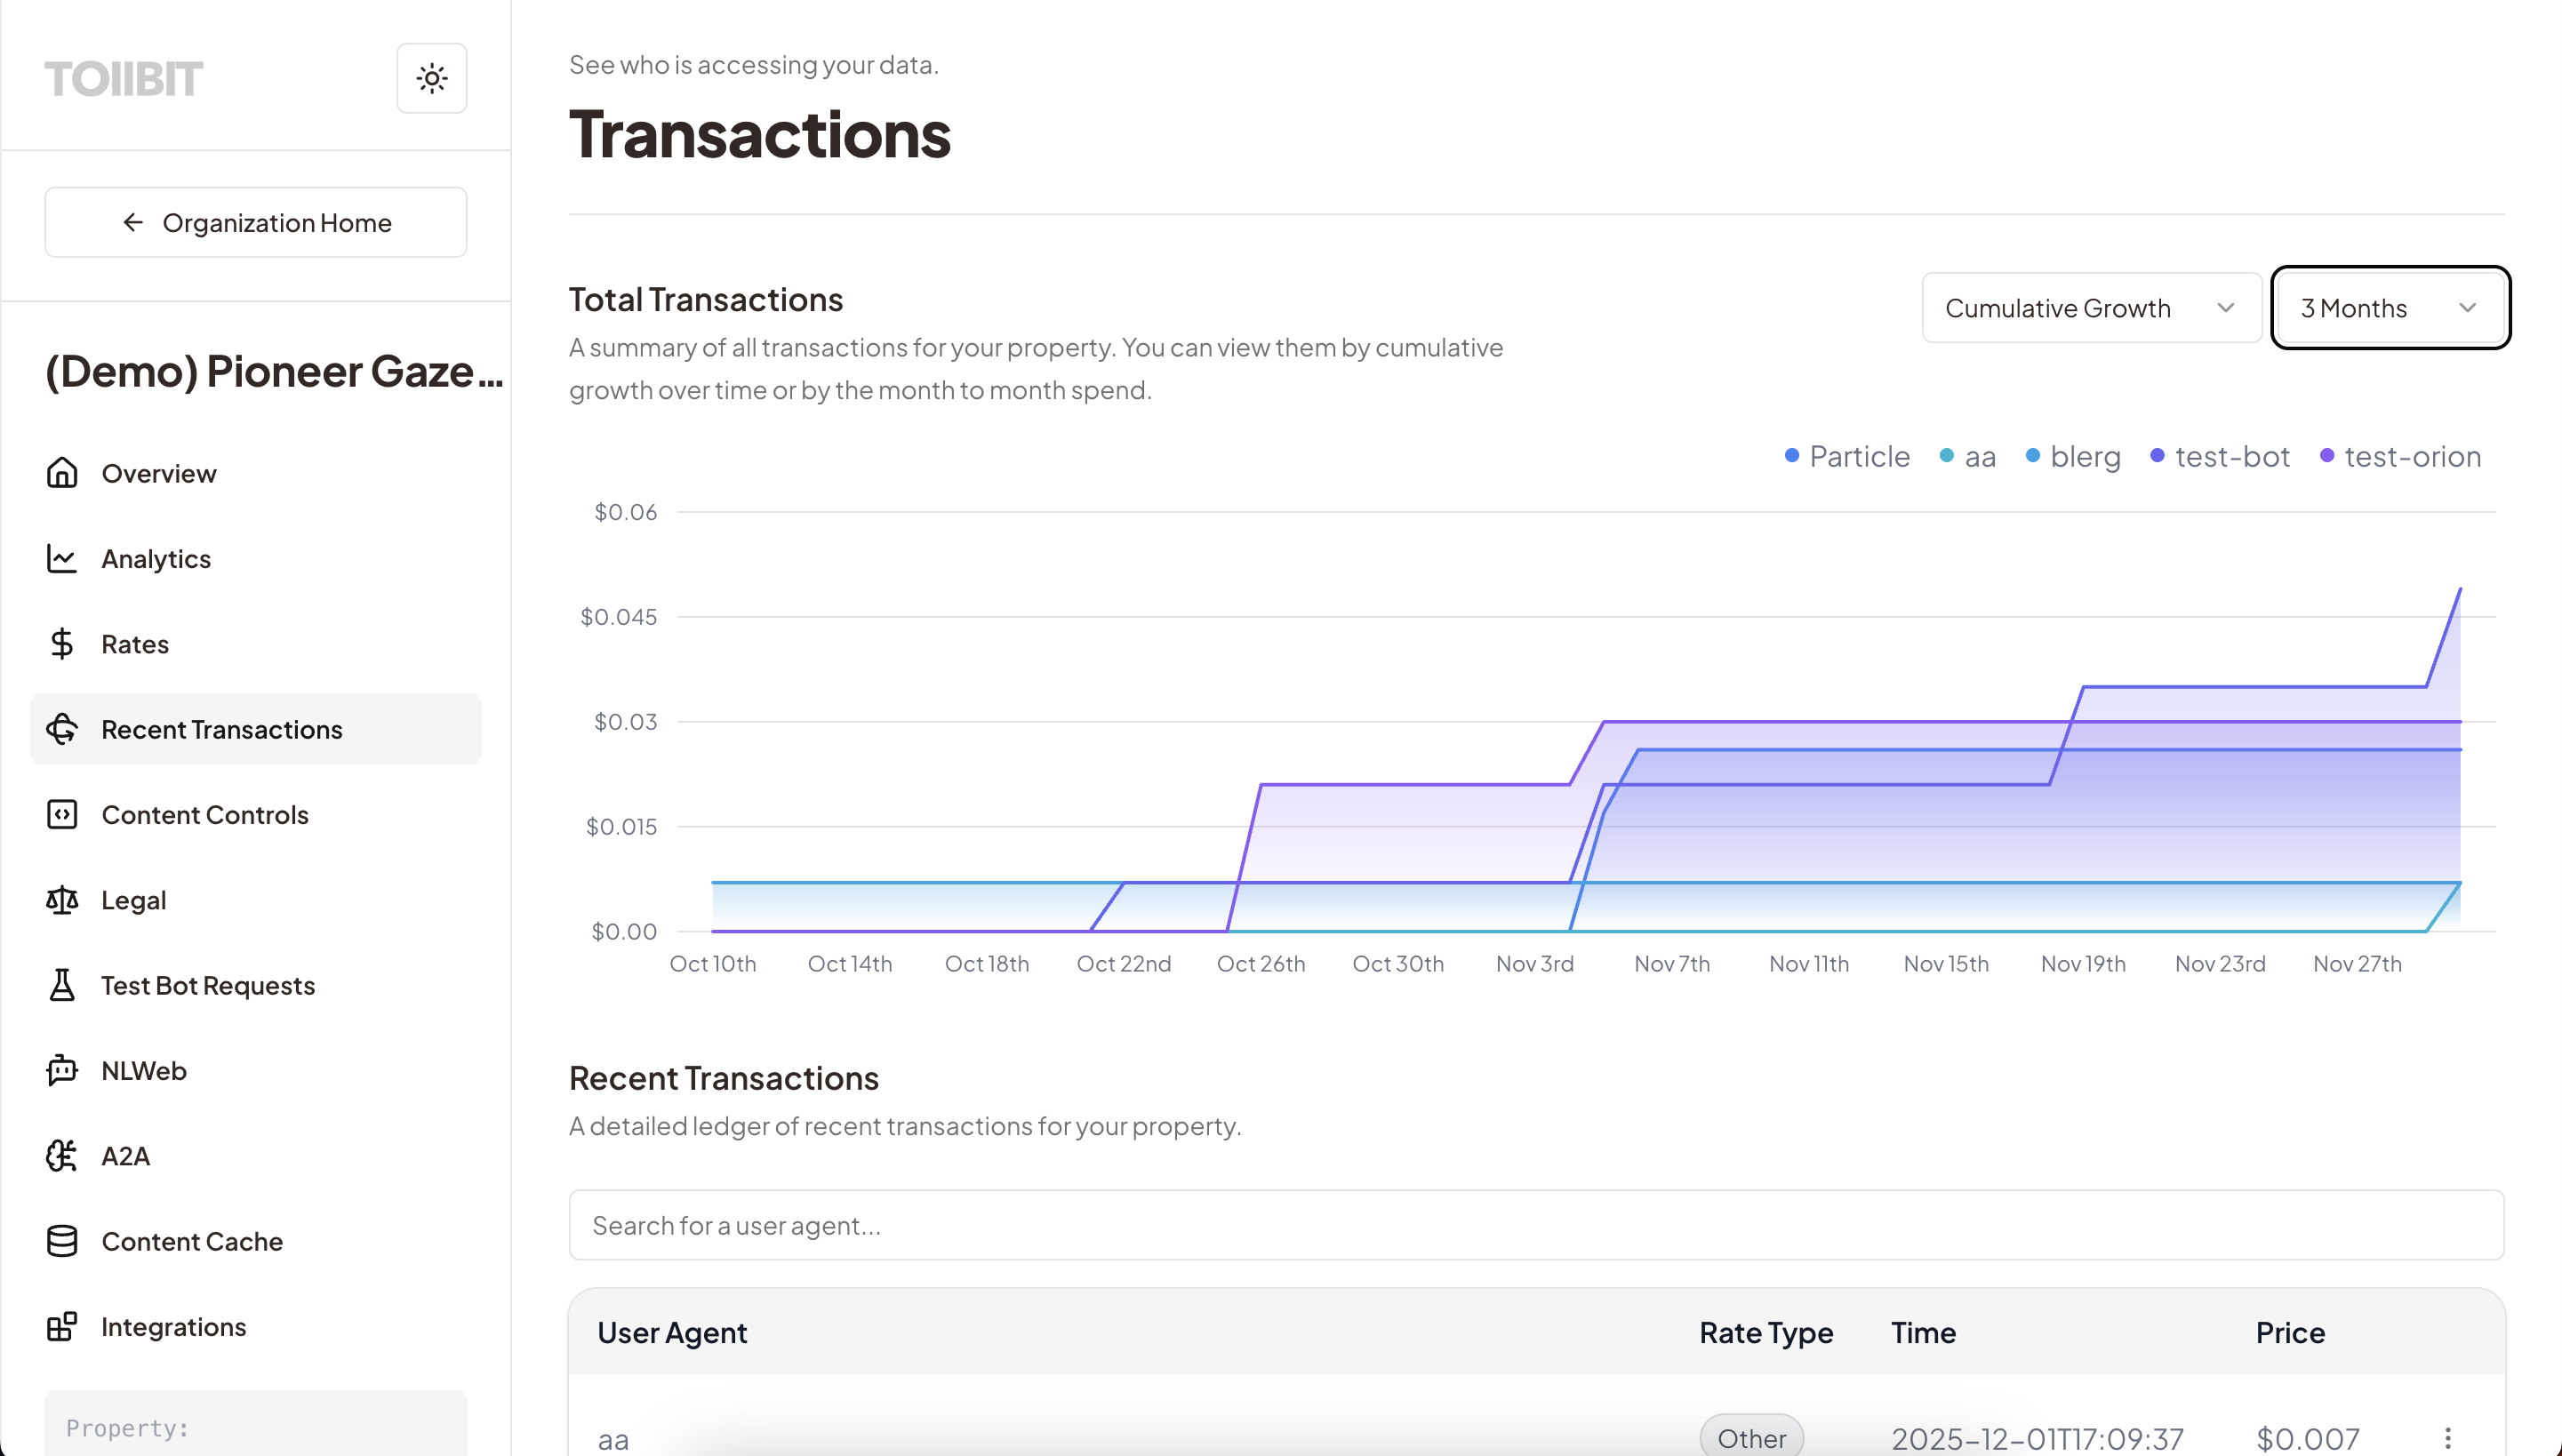Select the Test Bot Requests flask icon
Viewport: 2562px width, 1456px height.
(x=62, y=985)
